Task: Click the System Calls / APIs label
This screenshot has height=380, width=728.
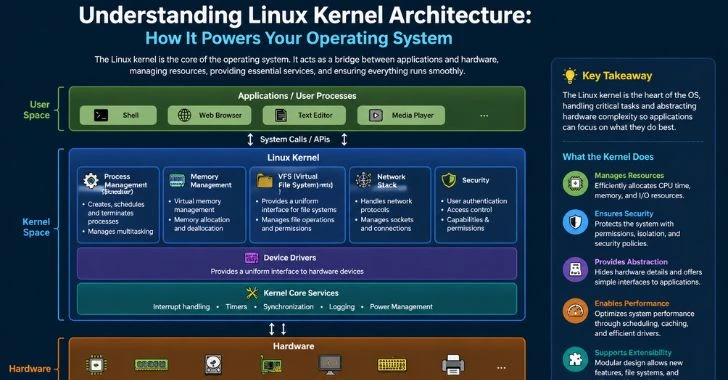Action: tap(295, 139)
